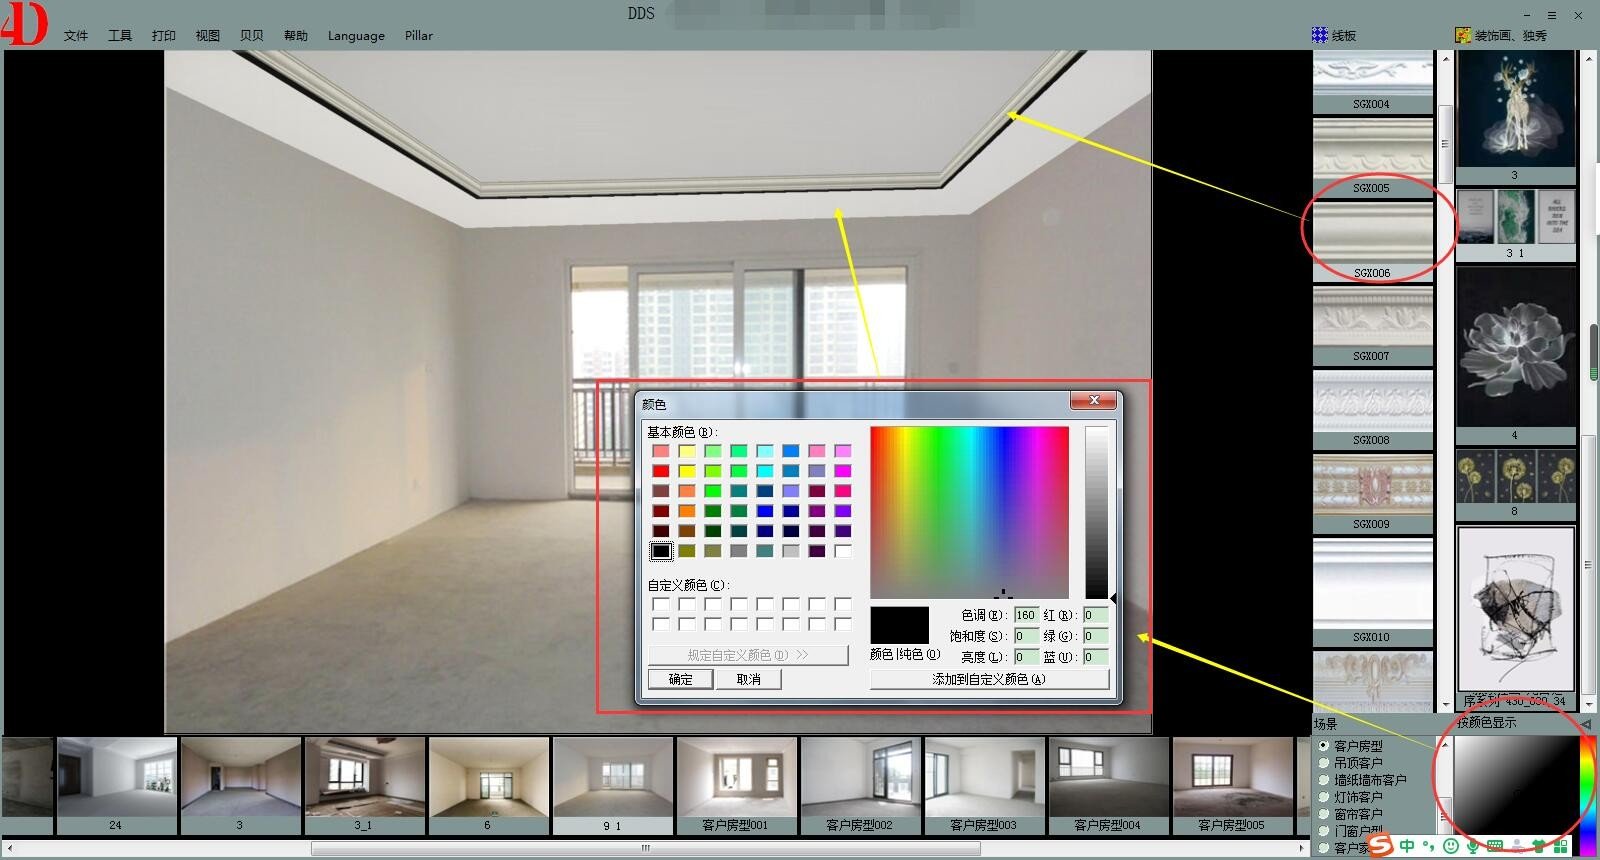Click the 装饰画 decorative painting category icon
Screen dimensions: 1600x860
coord(1463,35)
